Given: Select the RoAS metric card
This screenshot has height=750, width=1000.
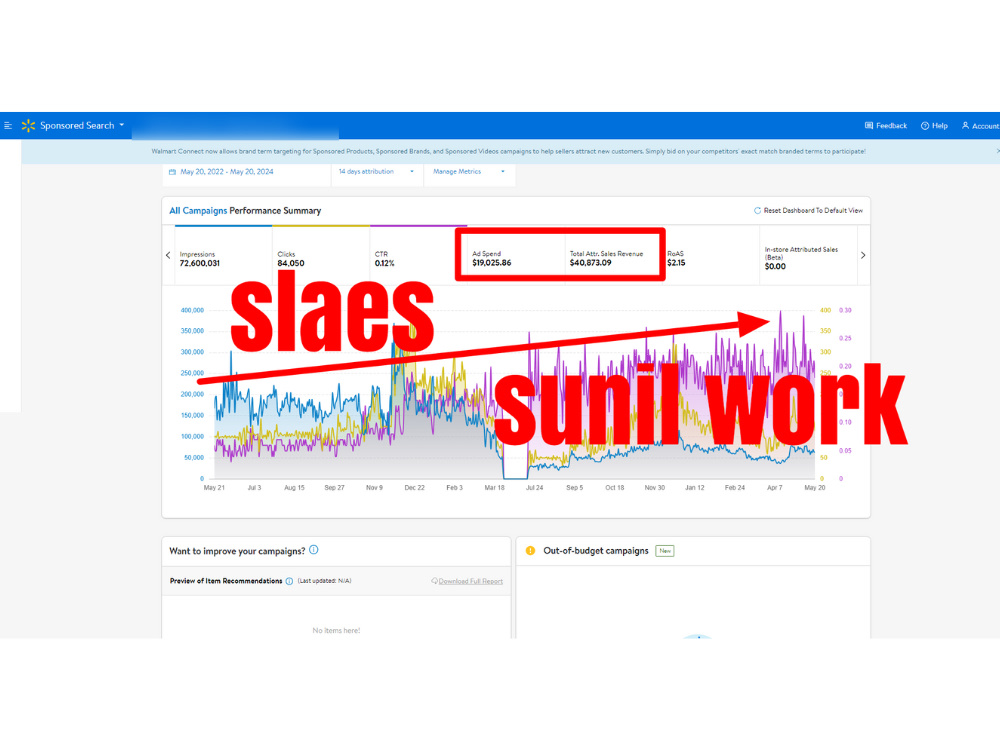Looking at the screenshot, I should click(711, 255).
